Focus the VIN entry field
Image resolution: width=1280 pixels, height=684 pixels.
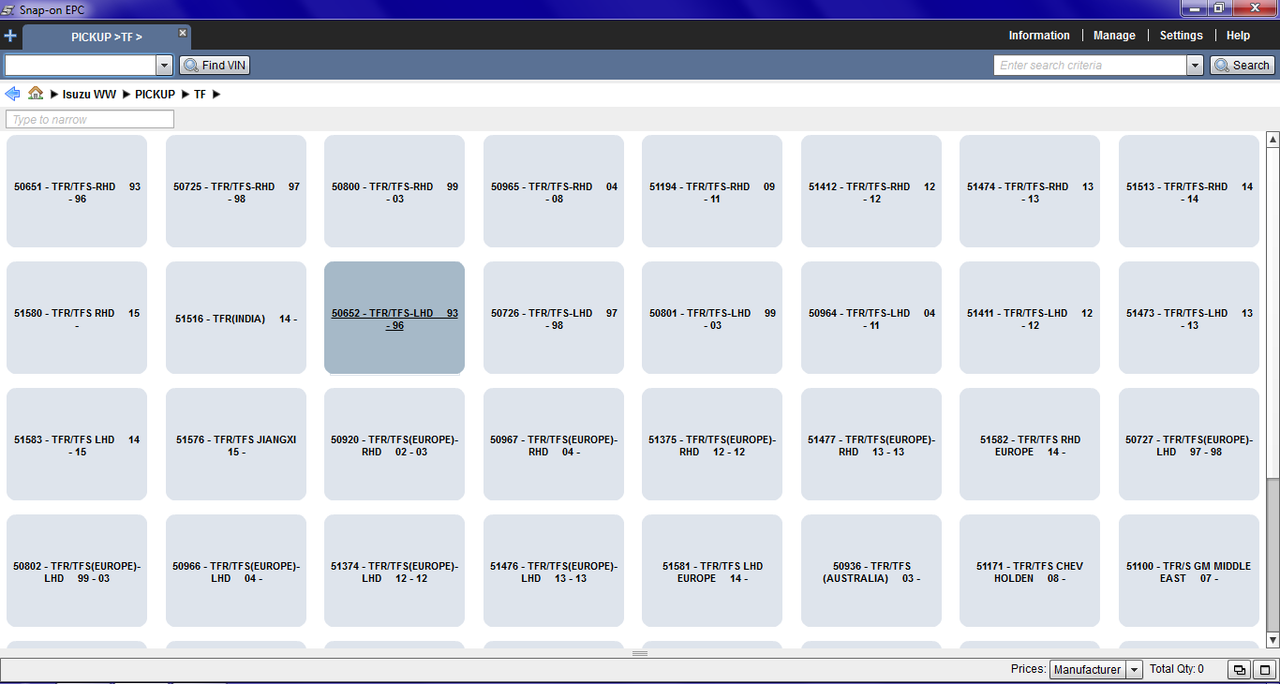tap(81, 65)
